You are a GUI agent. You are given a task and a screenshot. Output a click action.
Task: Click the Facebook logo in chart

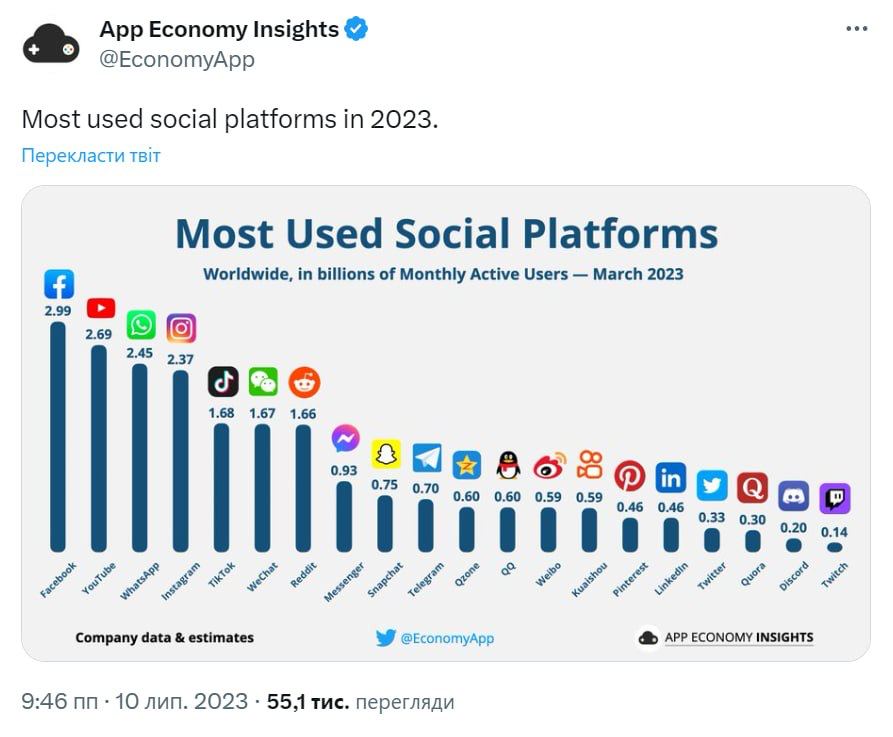[59, 285]
